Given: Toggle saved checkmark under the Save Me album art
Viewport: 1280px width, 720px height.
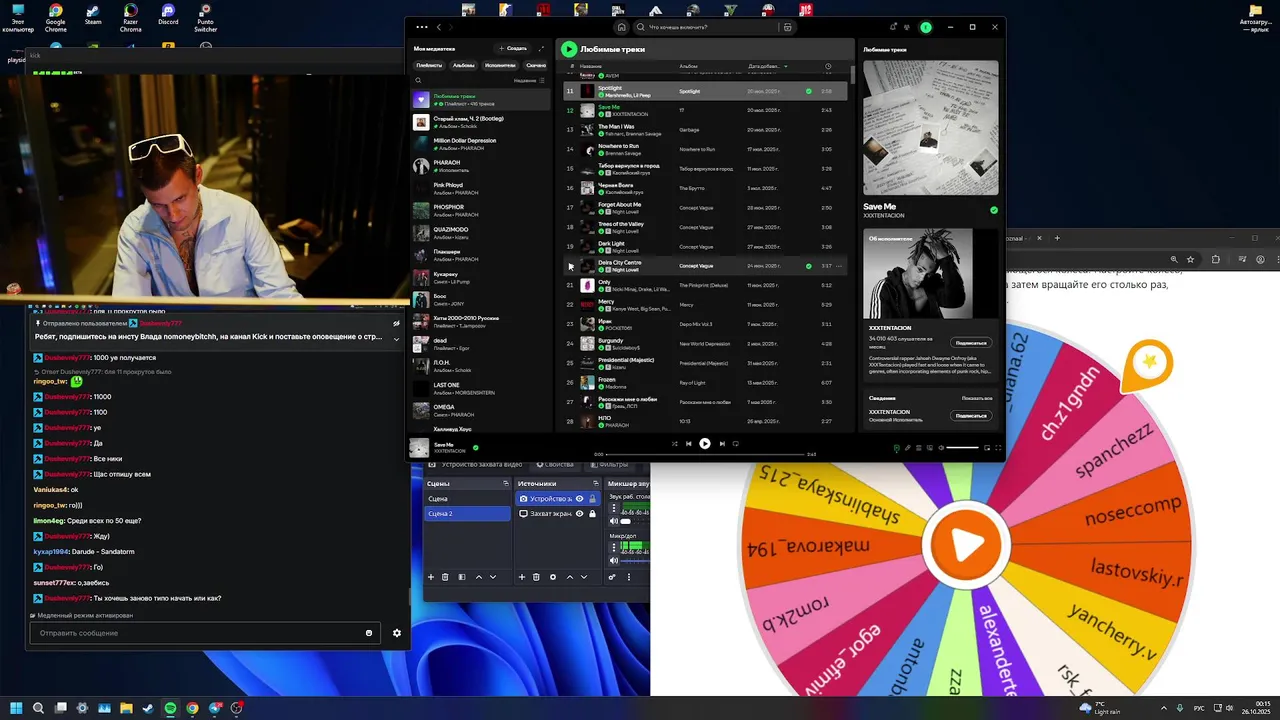Looking at the screenshot, I should point(993,210).
